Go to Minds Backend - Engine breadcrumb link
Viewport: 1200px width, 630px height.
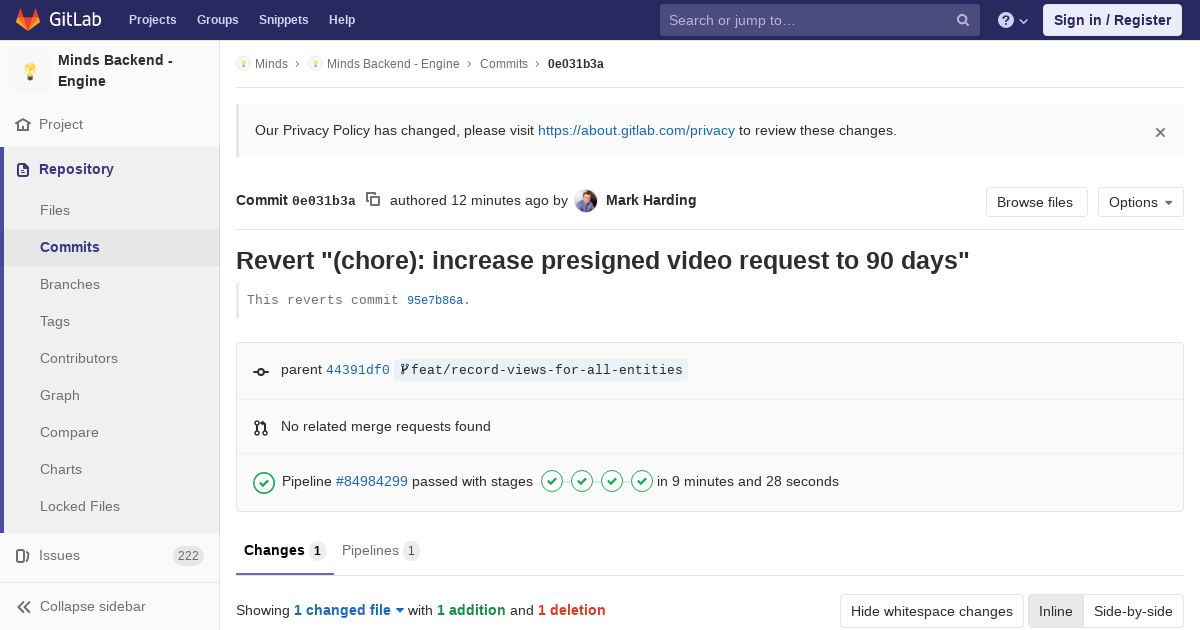coord(393,64)
